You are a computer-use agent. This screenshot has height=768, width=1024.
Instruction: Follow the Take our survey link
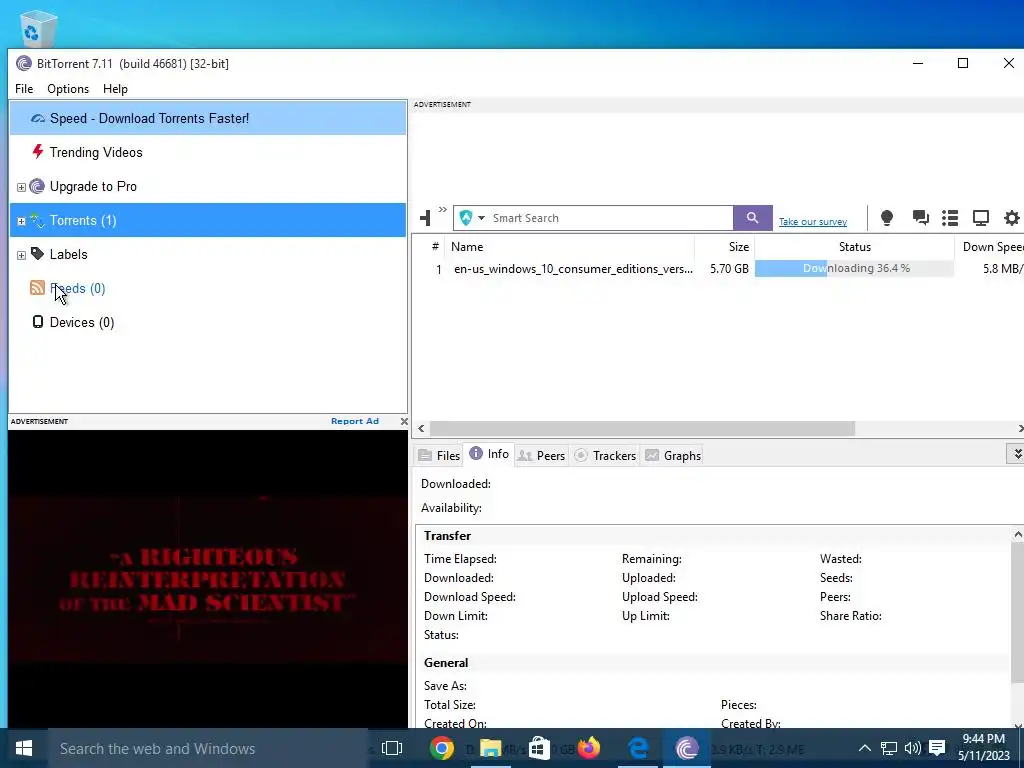tap(813, 221)
